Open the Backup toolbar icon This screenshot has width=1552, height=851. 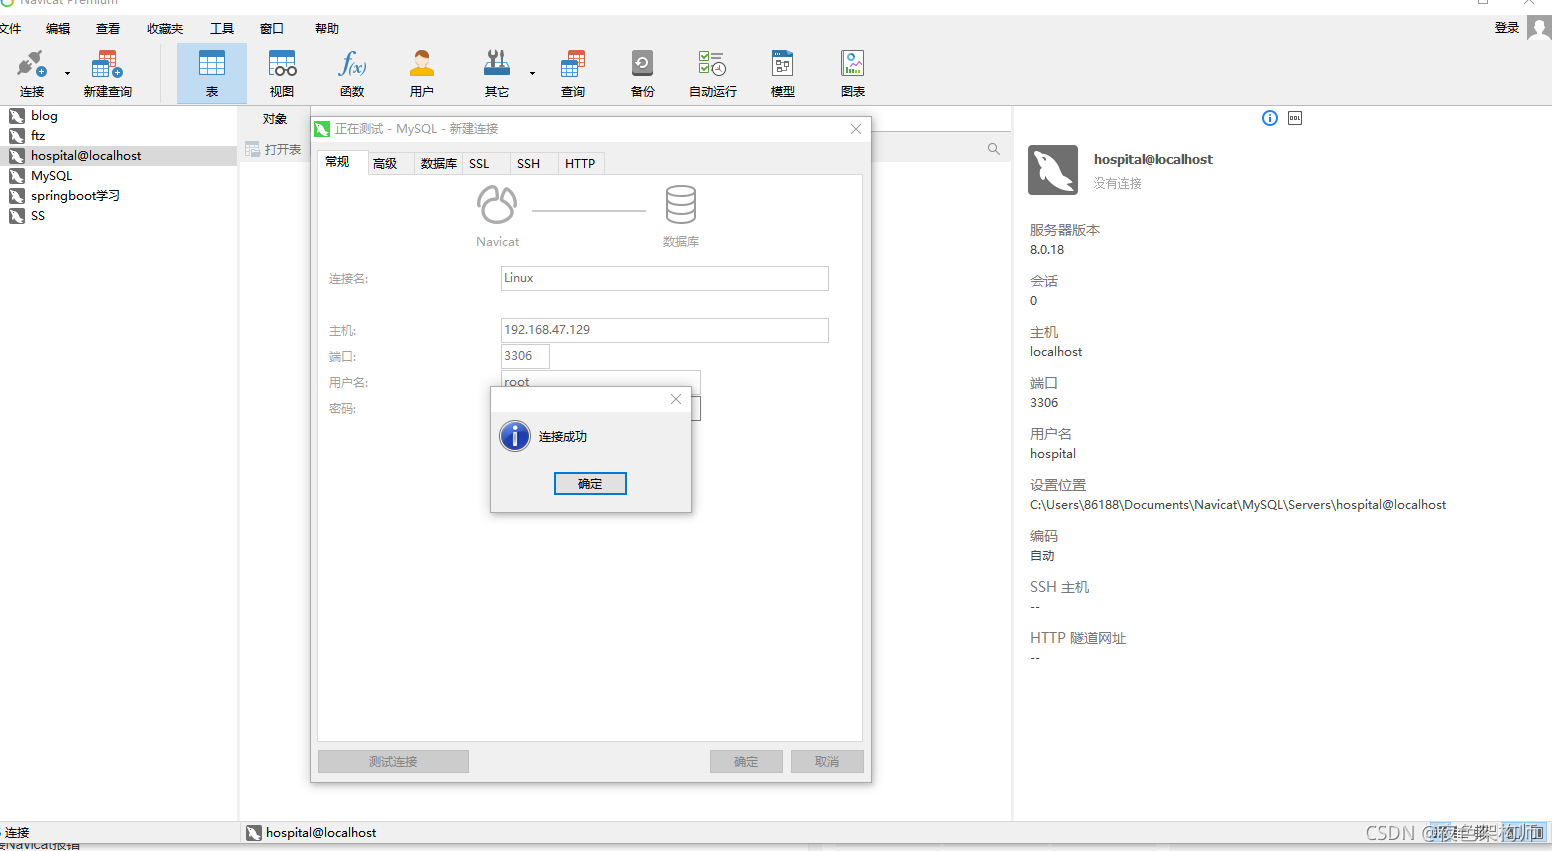pyautogui.click(x=642, y=74)
